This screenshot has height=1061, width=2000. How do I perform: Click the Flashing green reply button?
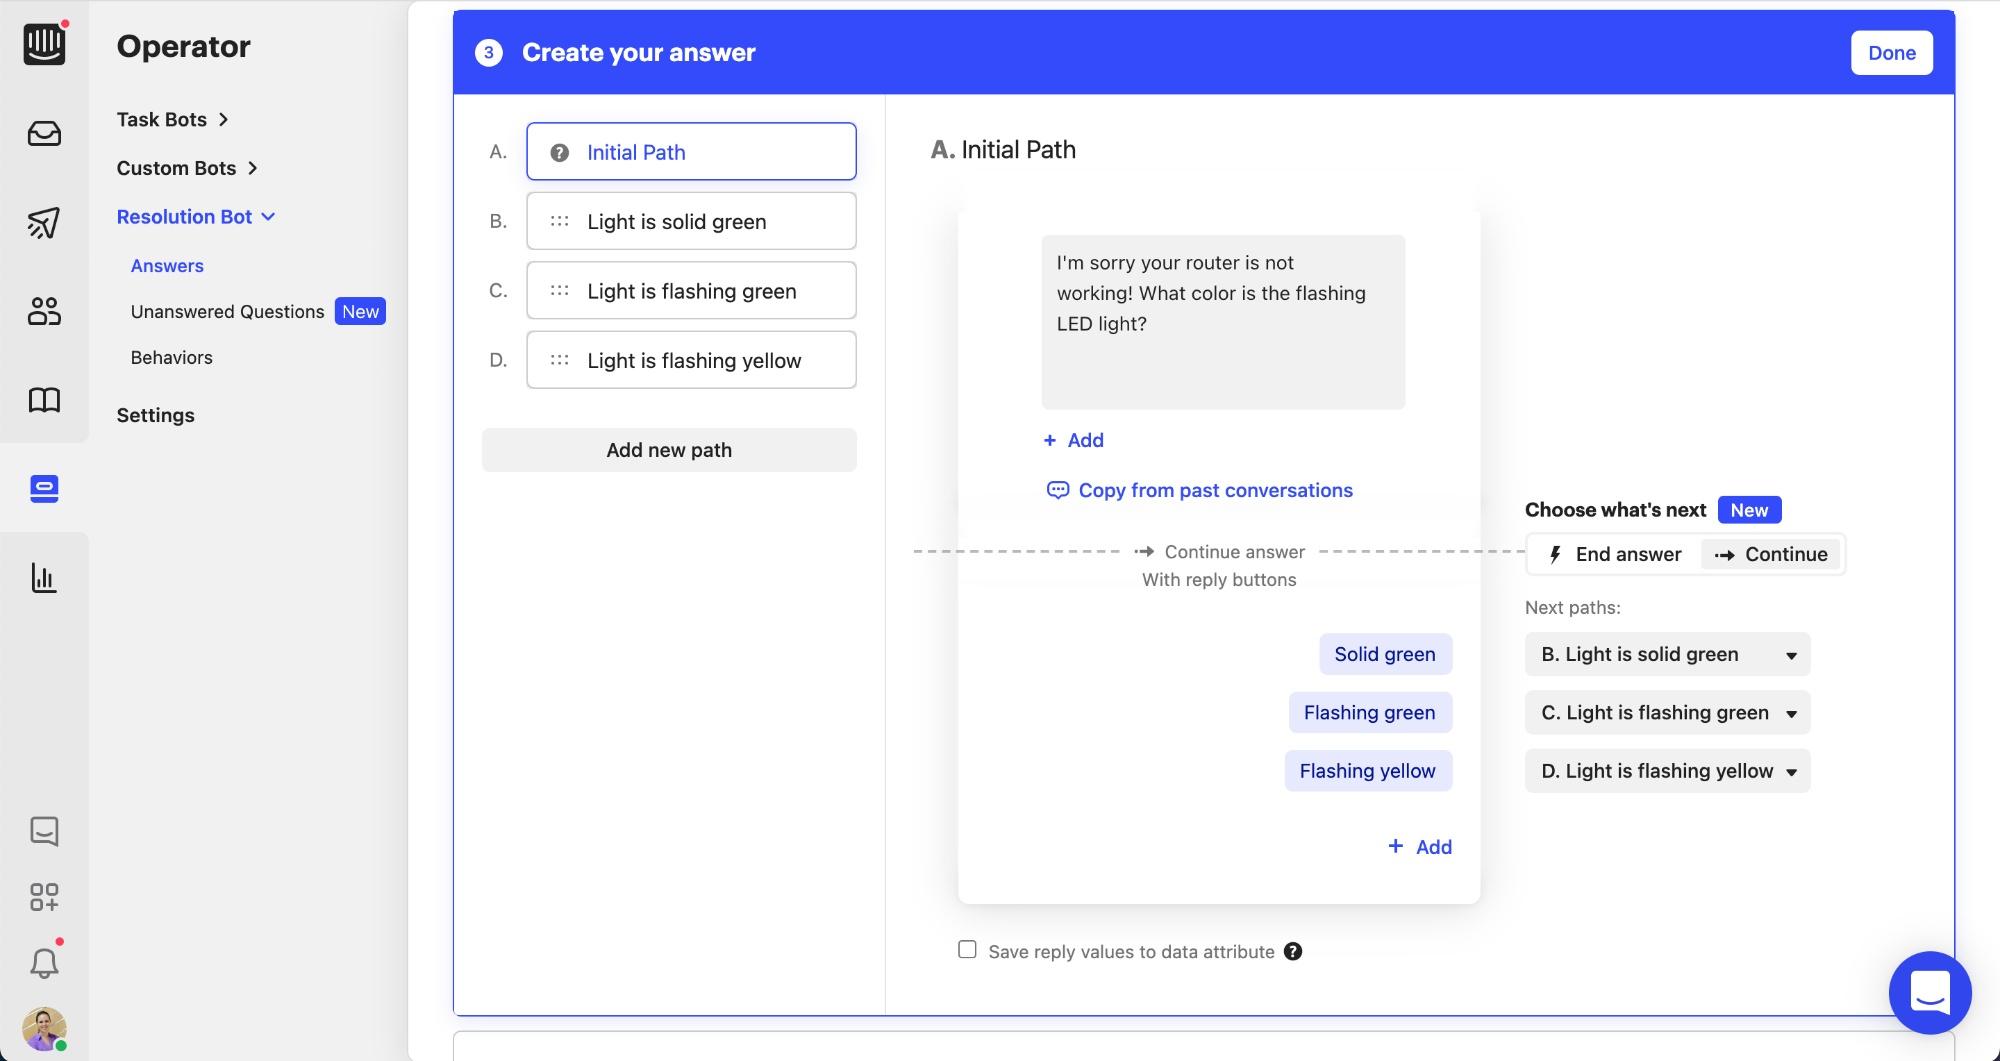point(1369,712)
